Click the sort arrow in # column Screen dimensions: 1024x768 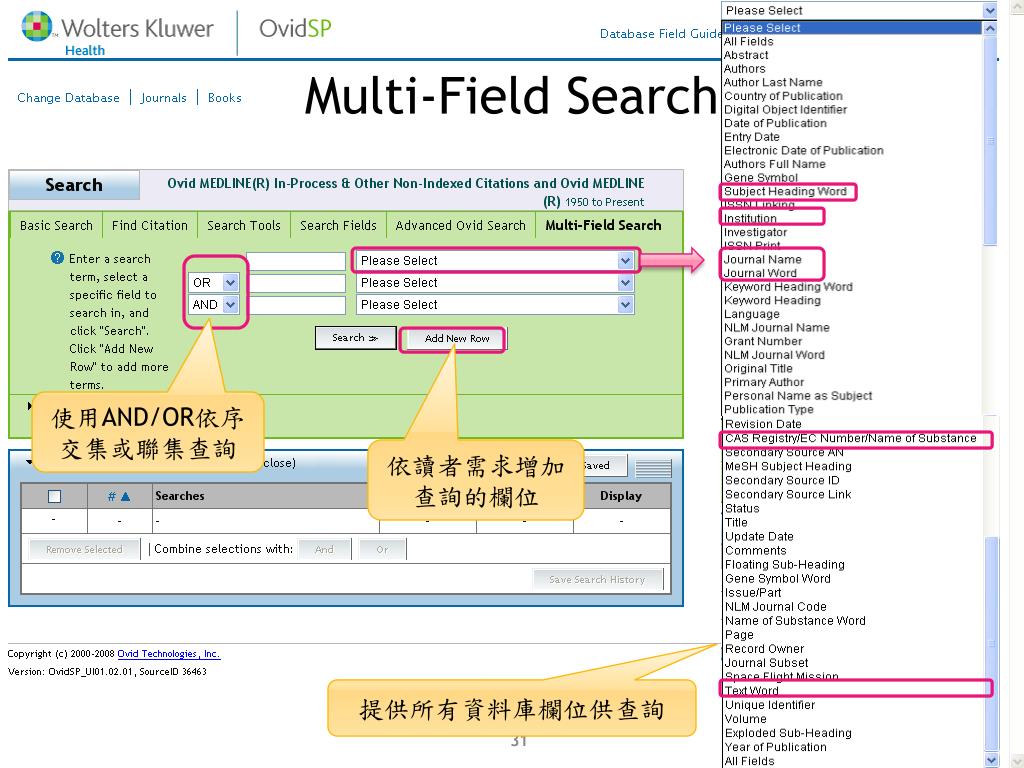(x=125, y=497)
